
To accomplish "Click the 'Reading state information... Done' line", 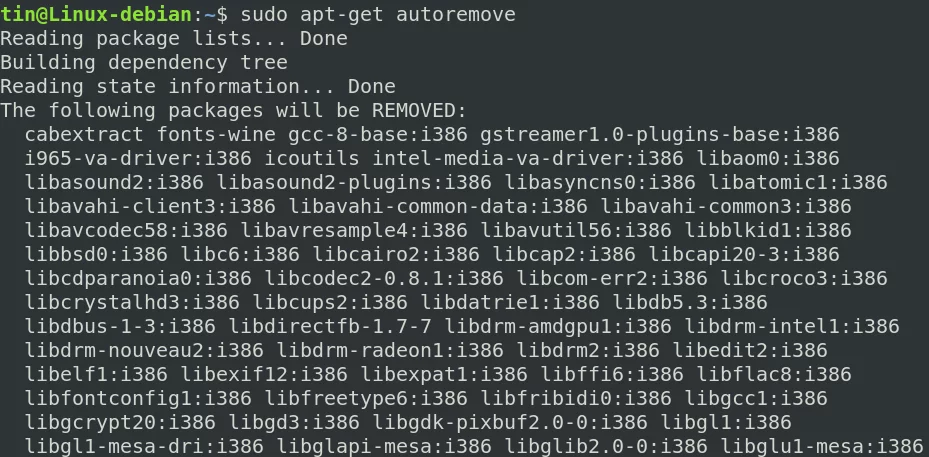I will click(x=197, y=87).
